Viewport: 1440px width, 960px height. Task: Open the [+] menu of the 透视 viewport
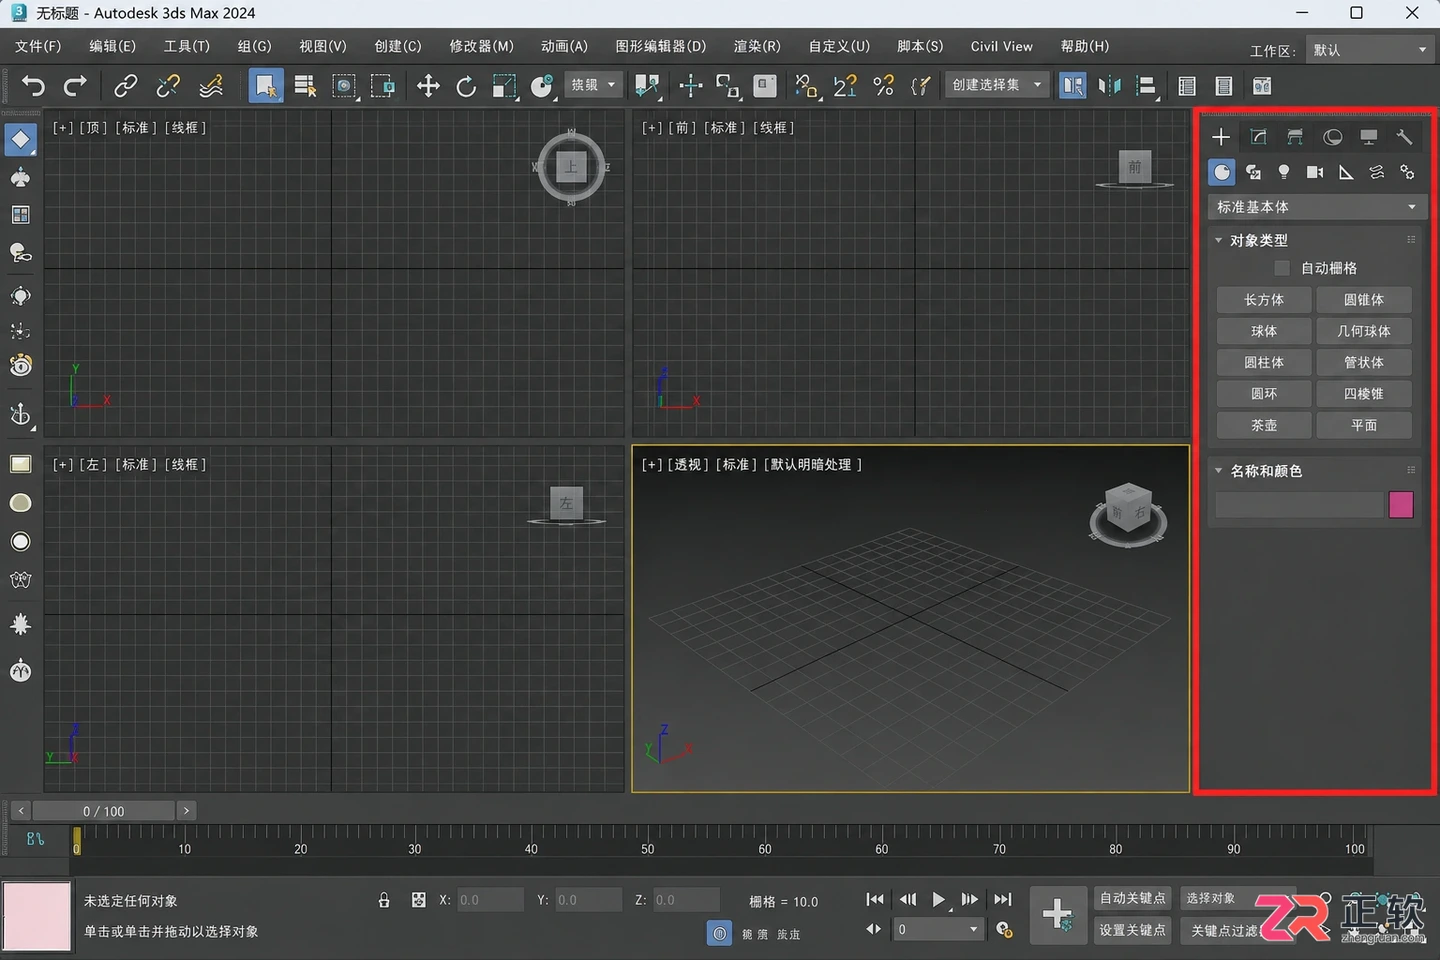[652, 464]
